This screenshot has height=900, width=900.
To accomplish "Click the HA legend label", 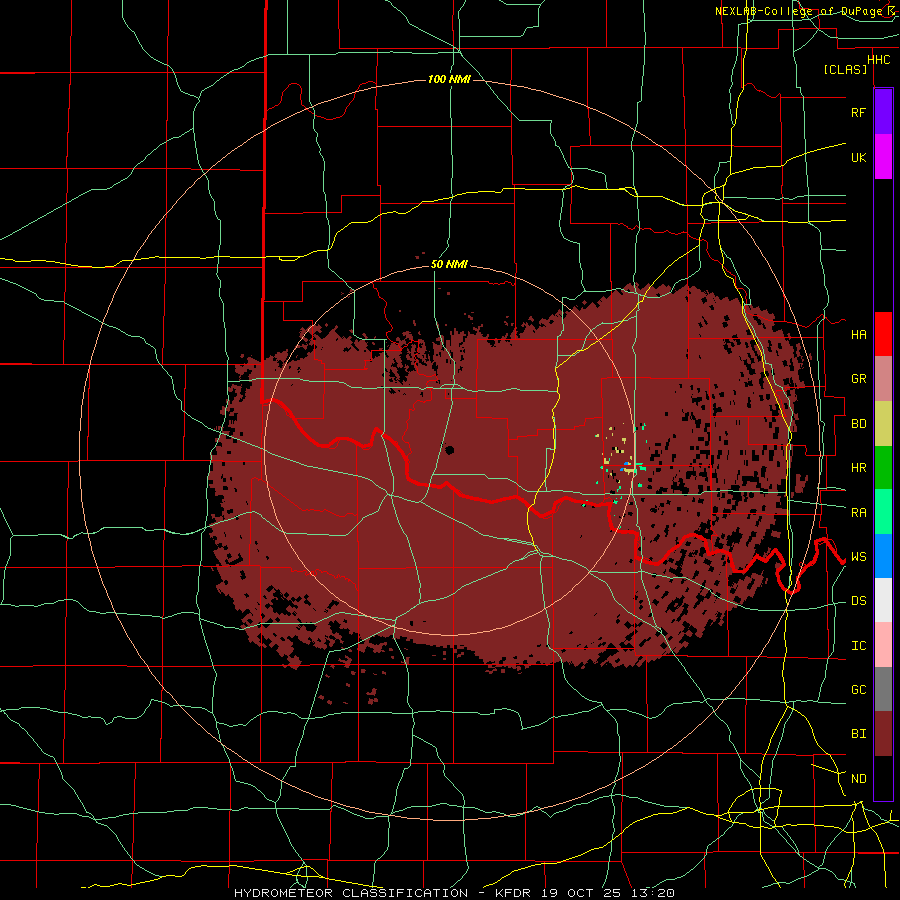I will pyautogui.click(x=858, y=334).
